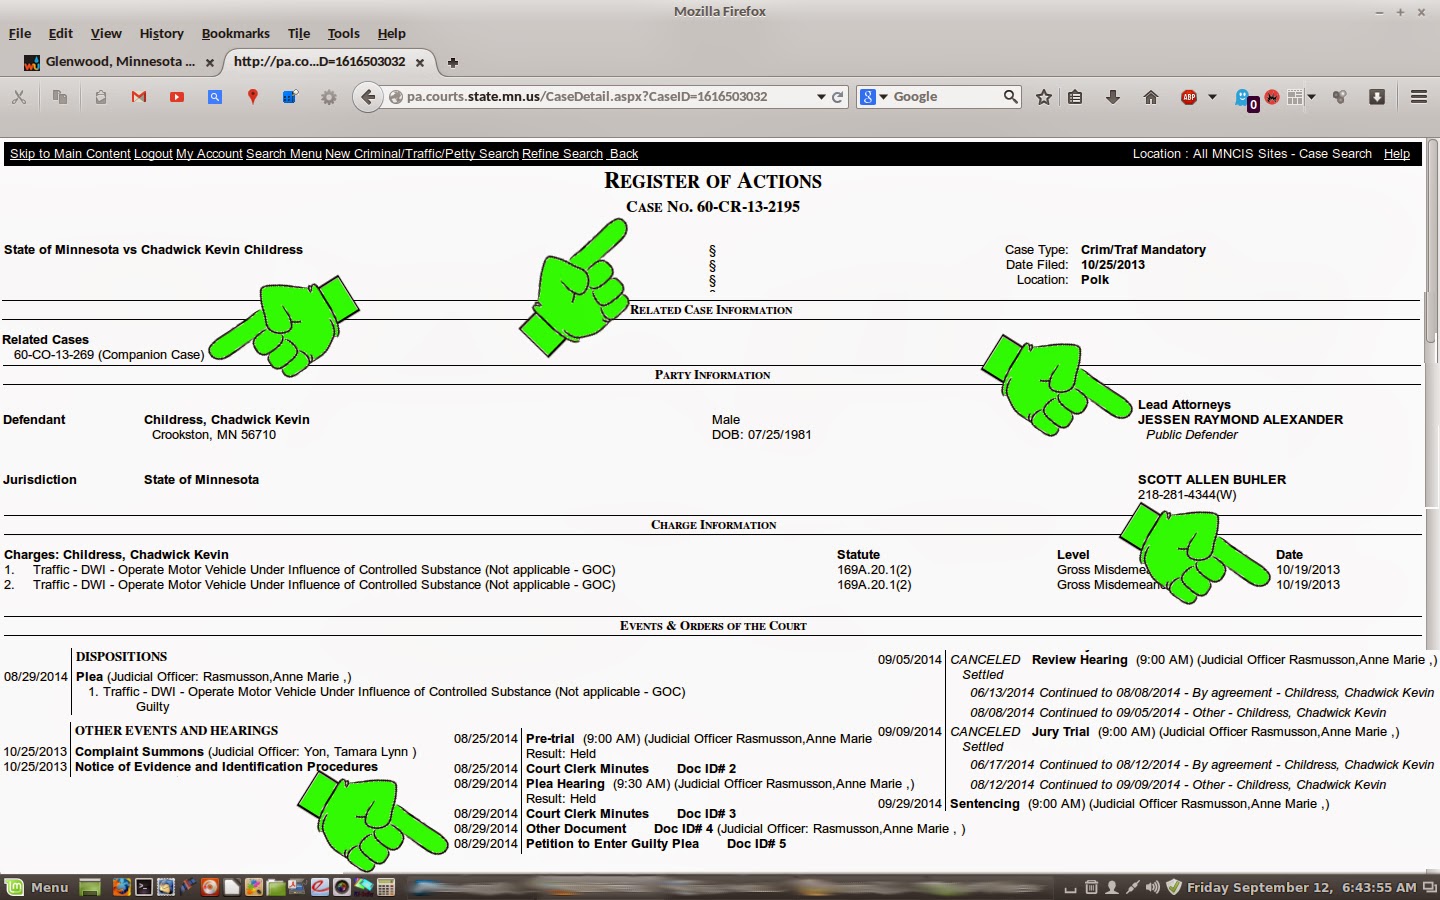The height and width of the screenshot is (900, 1440).
Task: Open the YouTube bookmark icon
Action: pos(177,97)
